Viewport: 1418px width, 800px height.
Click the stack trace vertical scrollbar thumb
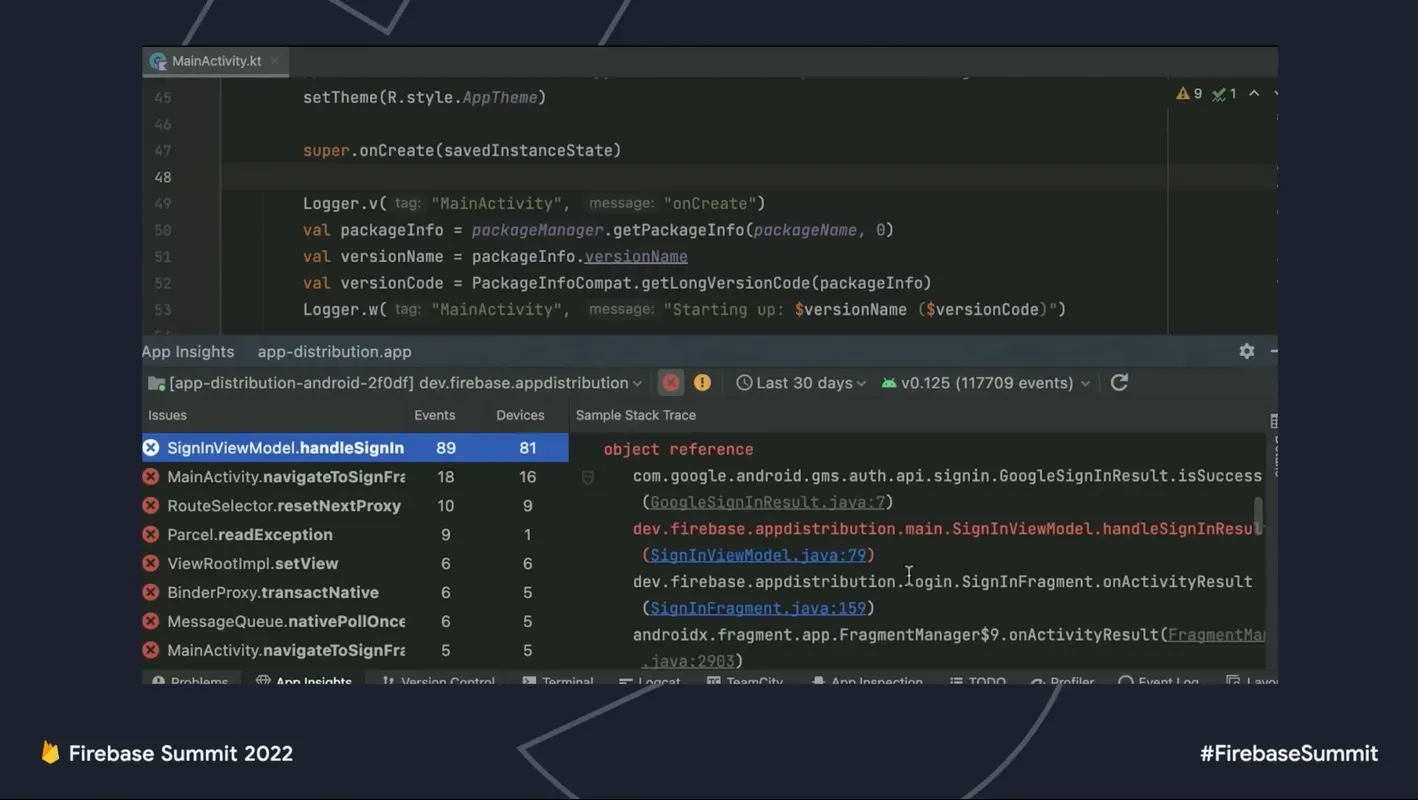1258,515
